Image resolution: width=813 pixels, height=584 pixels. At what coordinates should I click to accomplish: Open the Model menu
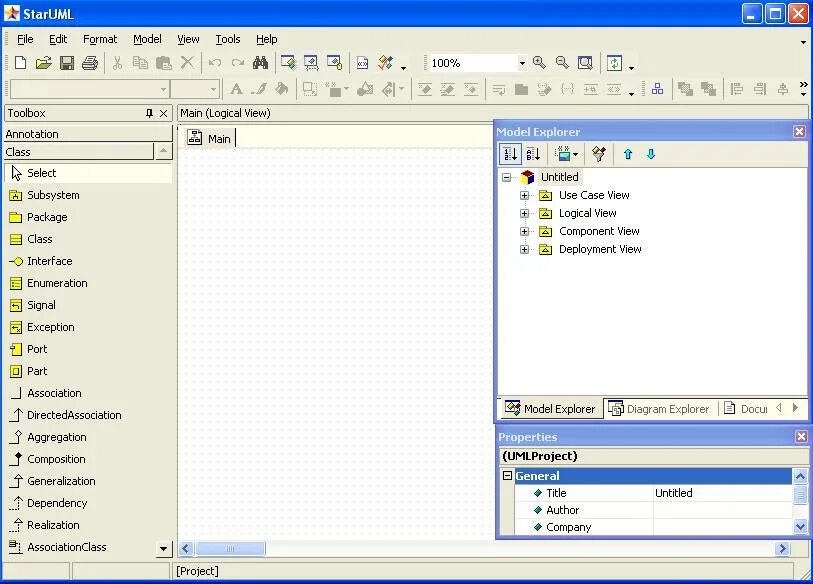point(147,39)
